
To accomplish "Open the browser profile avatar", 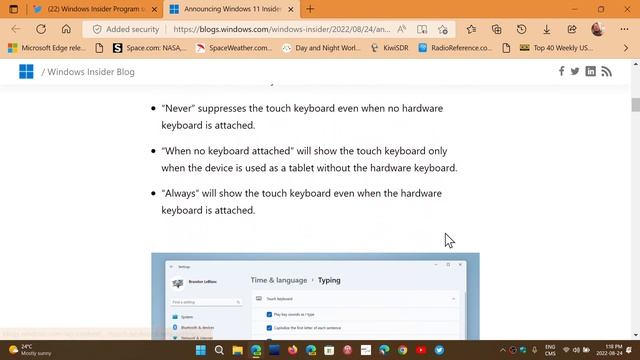I will [598, 29].
